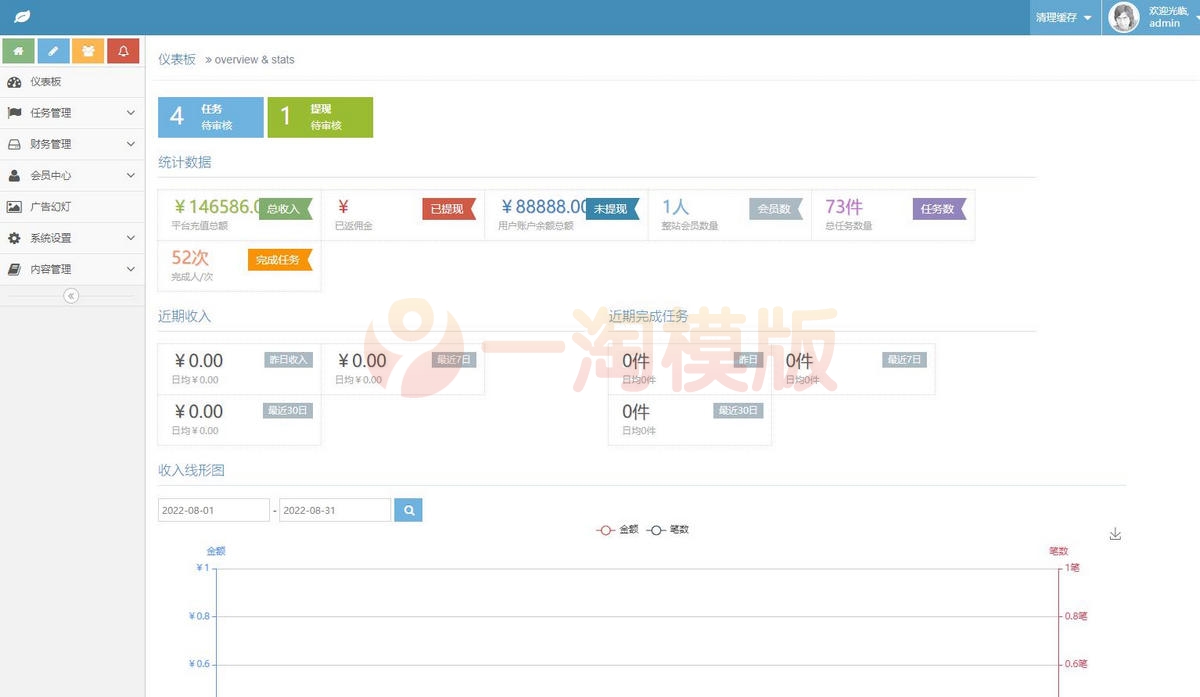Image resolution: width=1200 pixels, height=697 pixels.
Task: Click the 最近30日 tag under 近期收入
Action: 288,411
